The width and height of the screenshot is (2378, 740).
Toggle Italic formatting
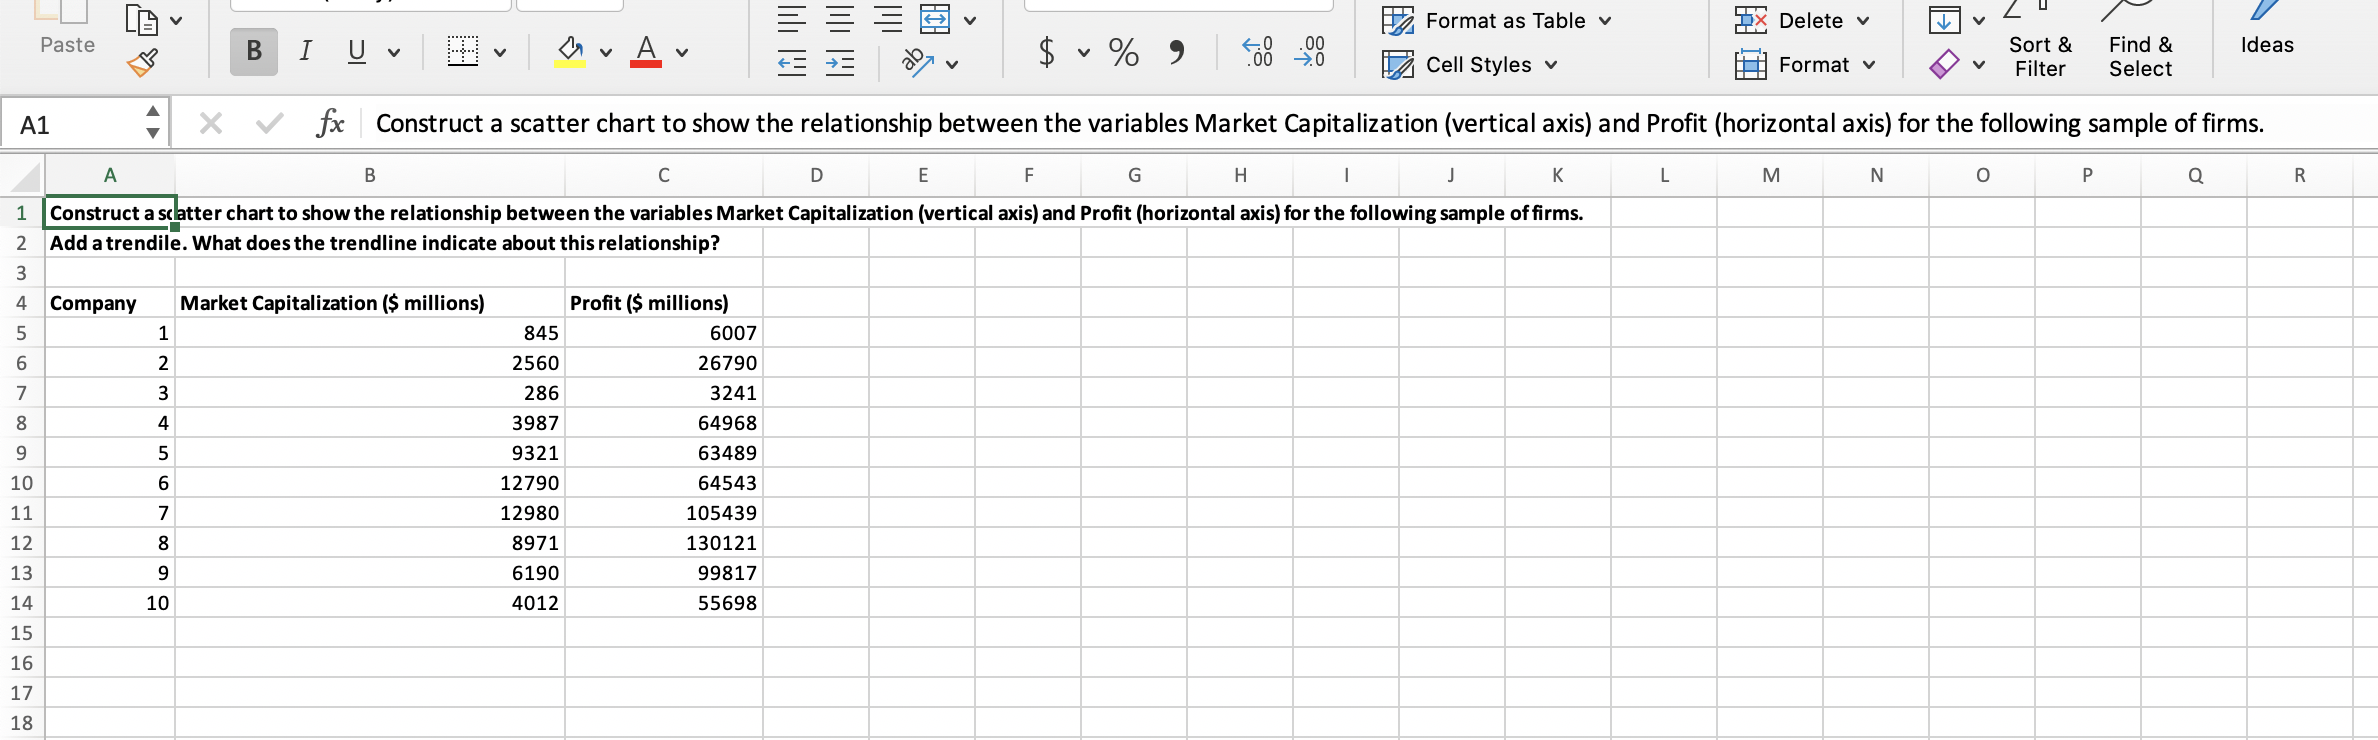[x=305, y=51]
